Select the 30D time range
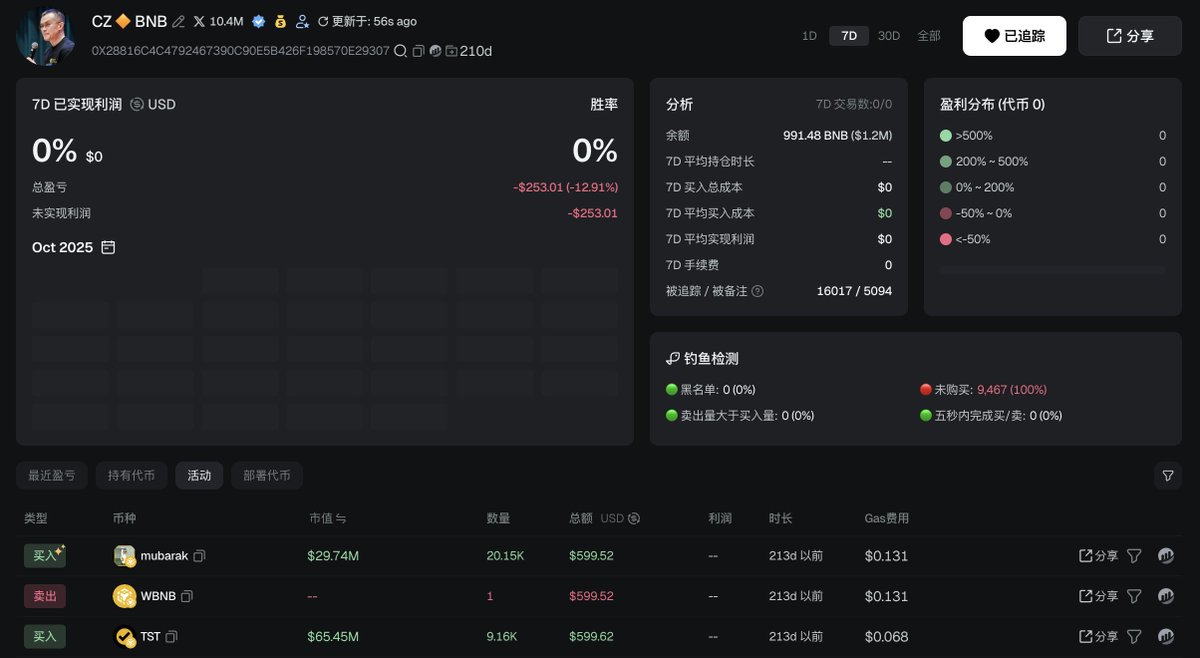The width and height of the screenshot is (1200, 658). [x=889, y=36]
